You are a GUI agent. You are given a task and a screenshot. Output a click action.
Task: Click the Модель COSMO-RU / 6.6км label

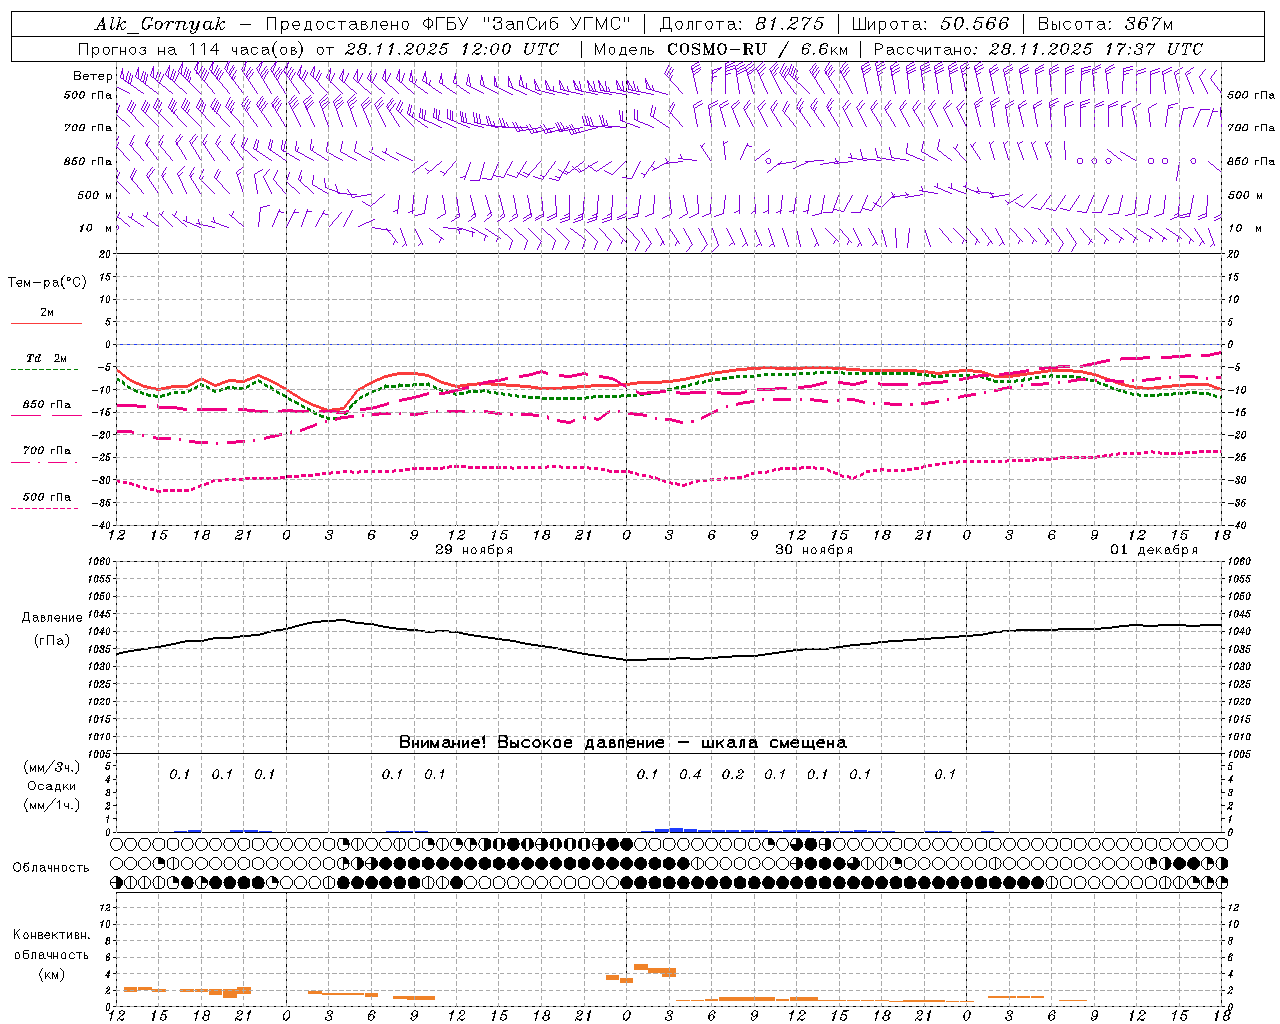720,49
